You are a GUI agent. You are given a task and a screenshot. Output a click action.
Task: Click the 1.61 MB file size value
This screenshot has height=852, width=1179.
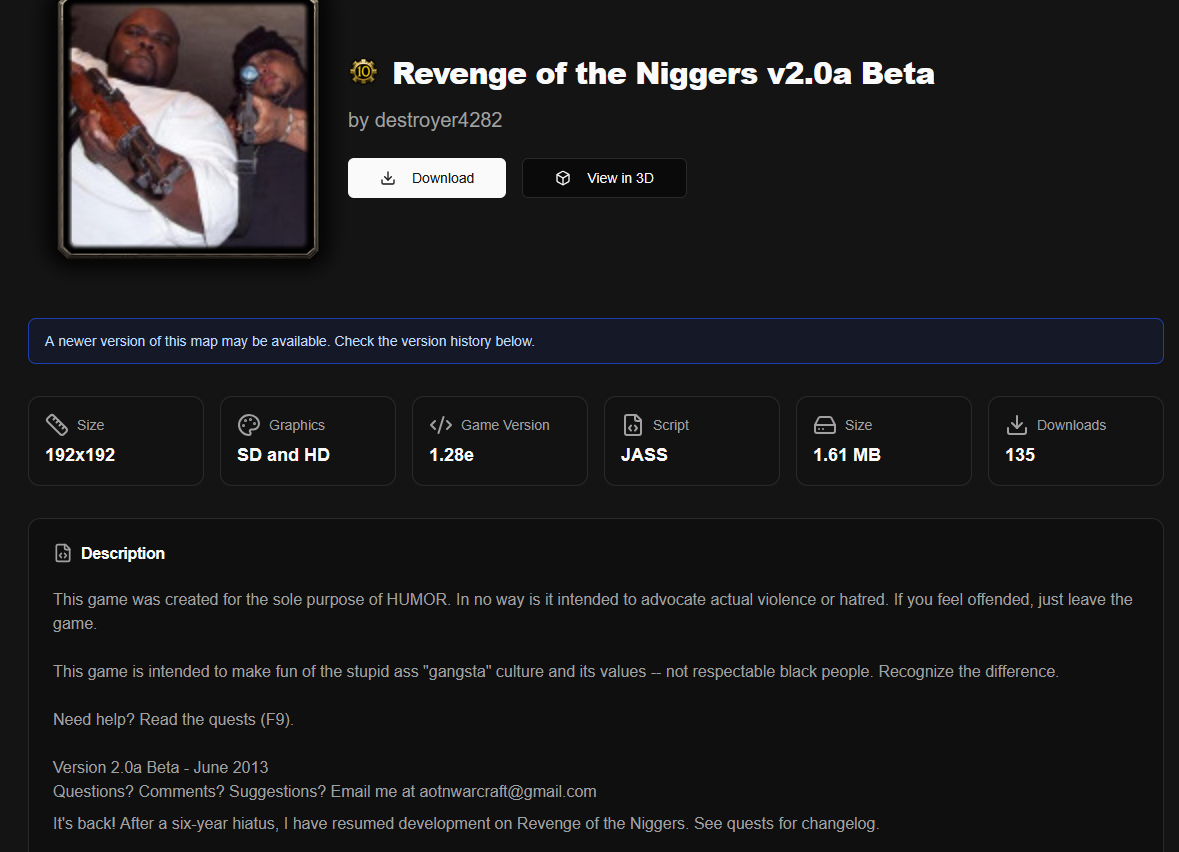click(847, 455)
